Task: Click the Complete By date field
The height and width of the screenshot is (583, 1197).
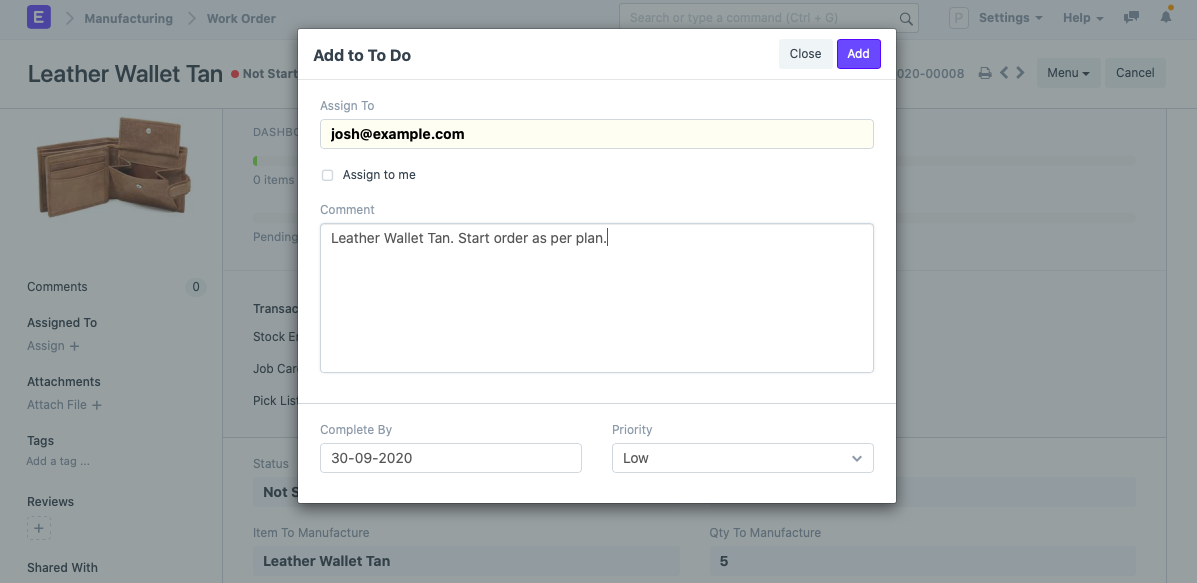Action: click(x=450, y=458)
